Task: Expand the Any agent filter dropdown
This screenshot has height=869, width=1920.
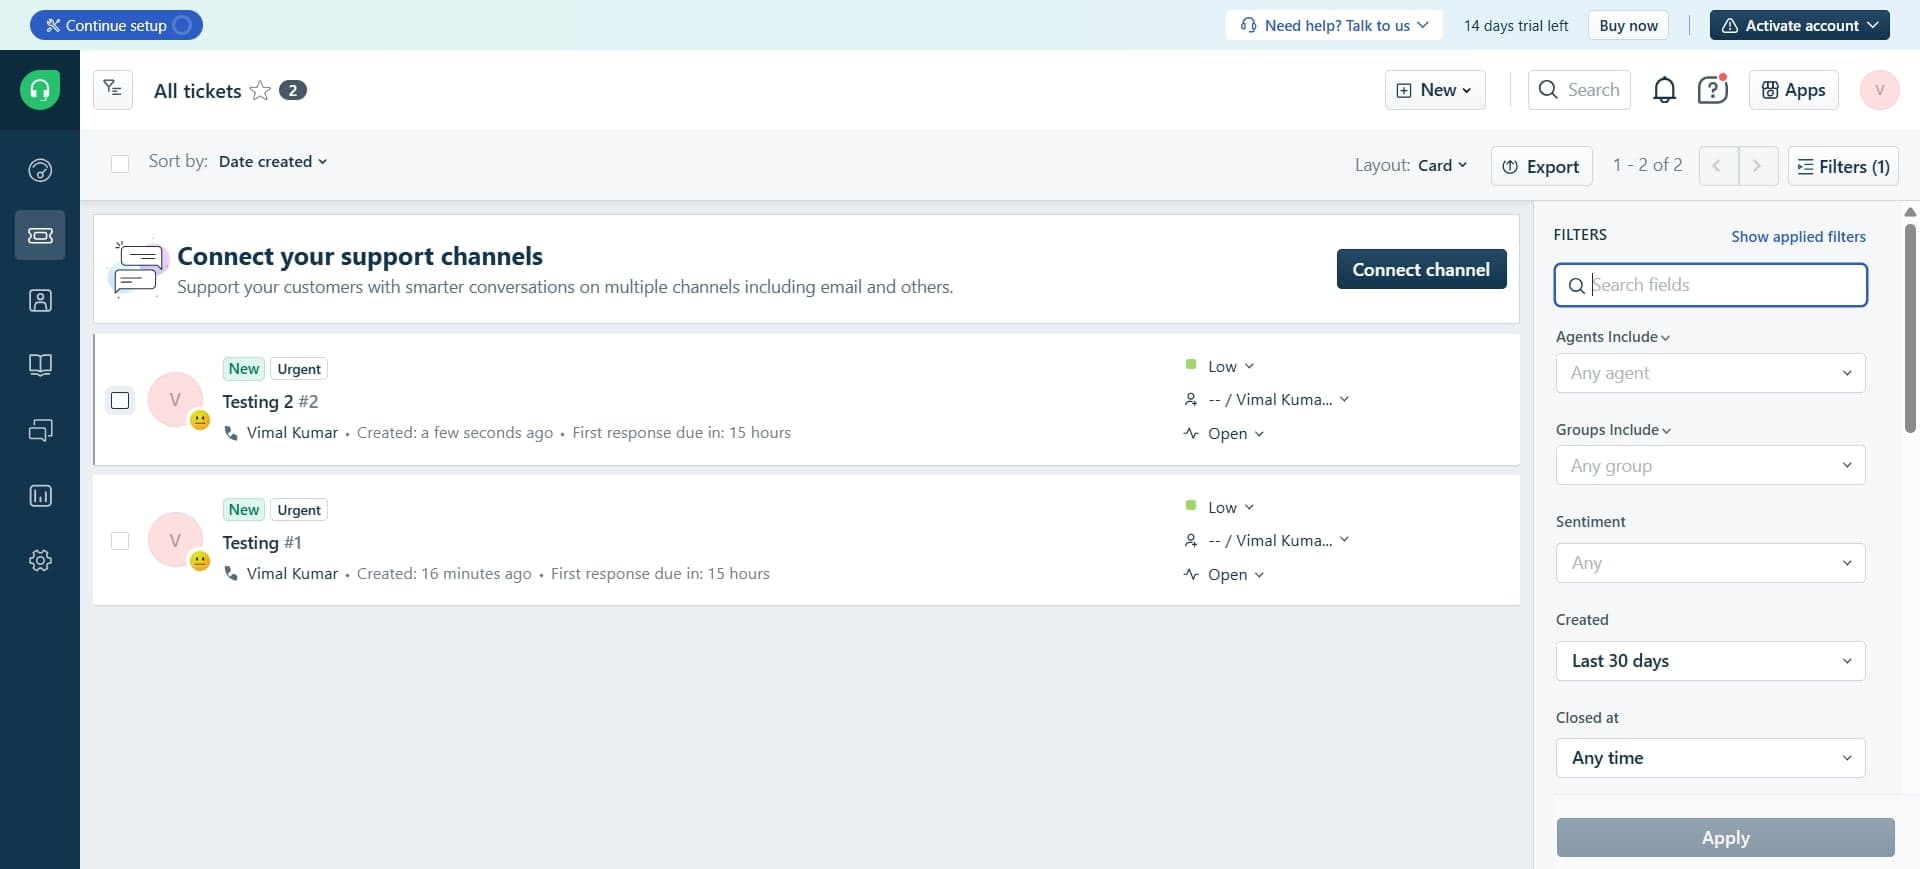Action: 1710,373
